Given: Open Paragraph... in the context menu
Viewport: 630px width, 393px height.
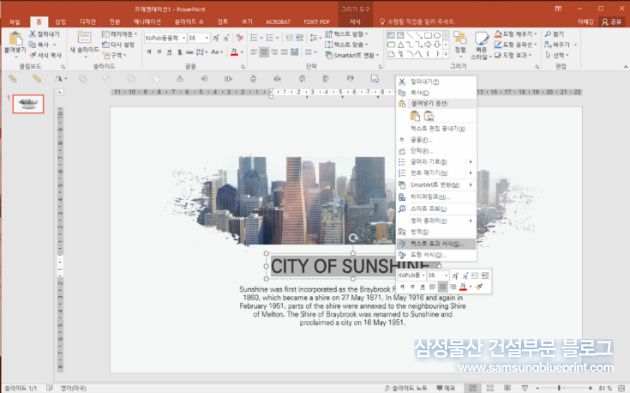Looking at the screenshot, I should click(x=436, y=151).
